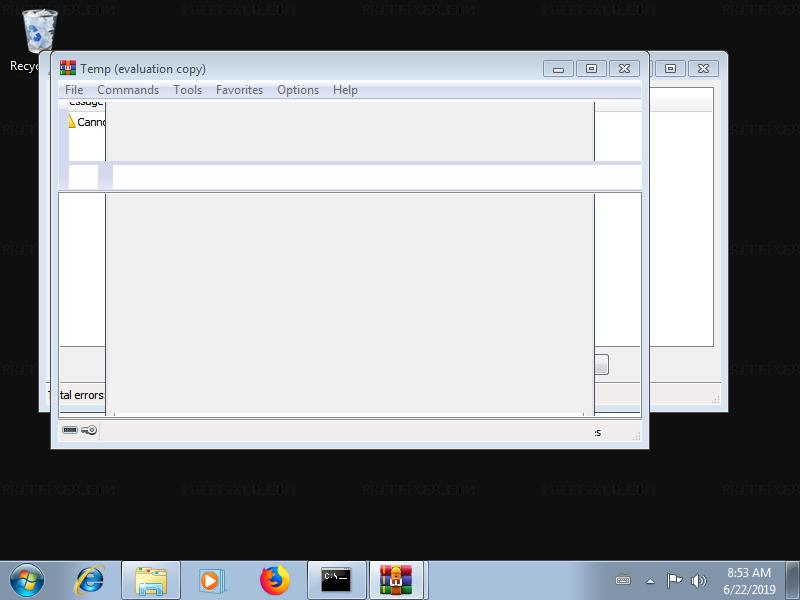This screenshot has width=800, height=600.
Task: Maximize the Temp (evaluation copy) window
Action: [x=591, y=69]
